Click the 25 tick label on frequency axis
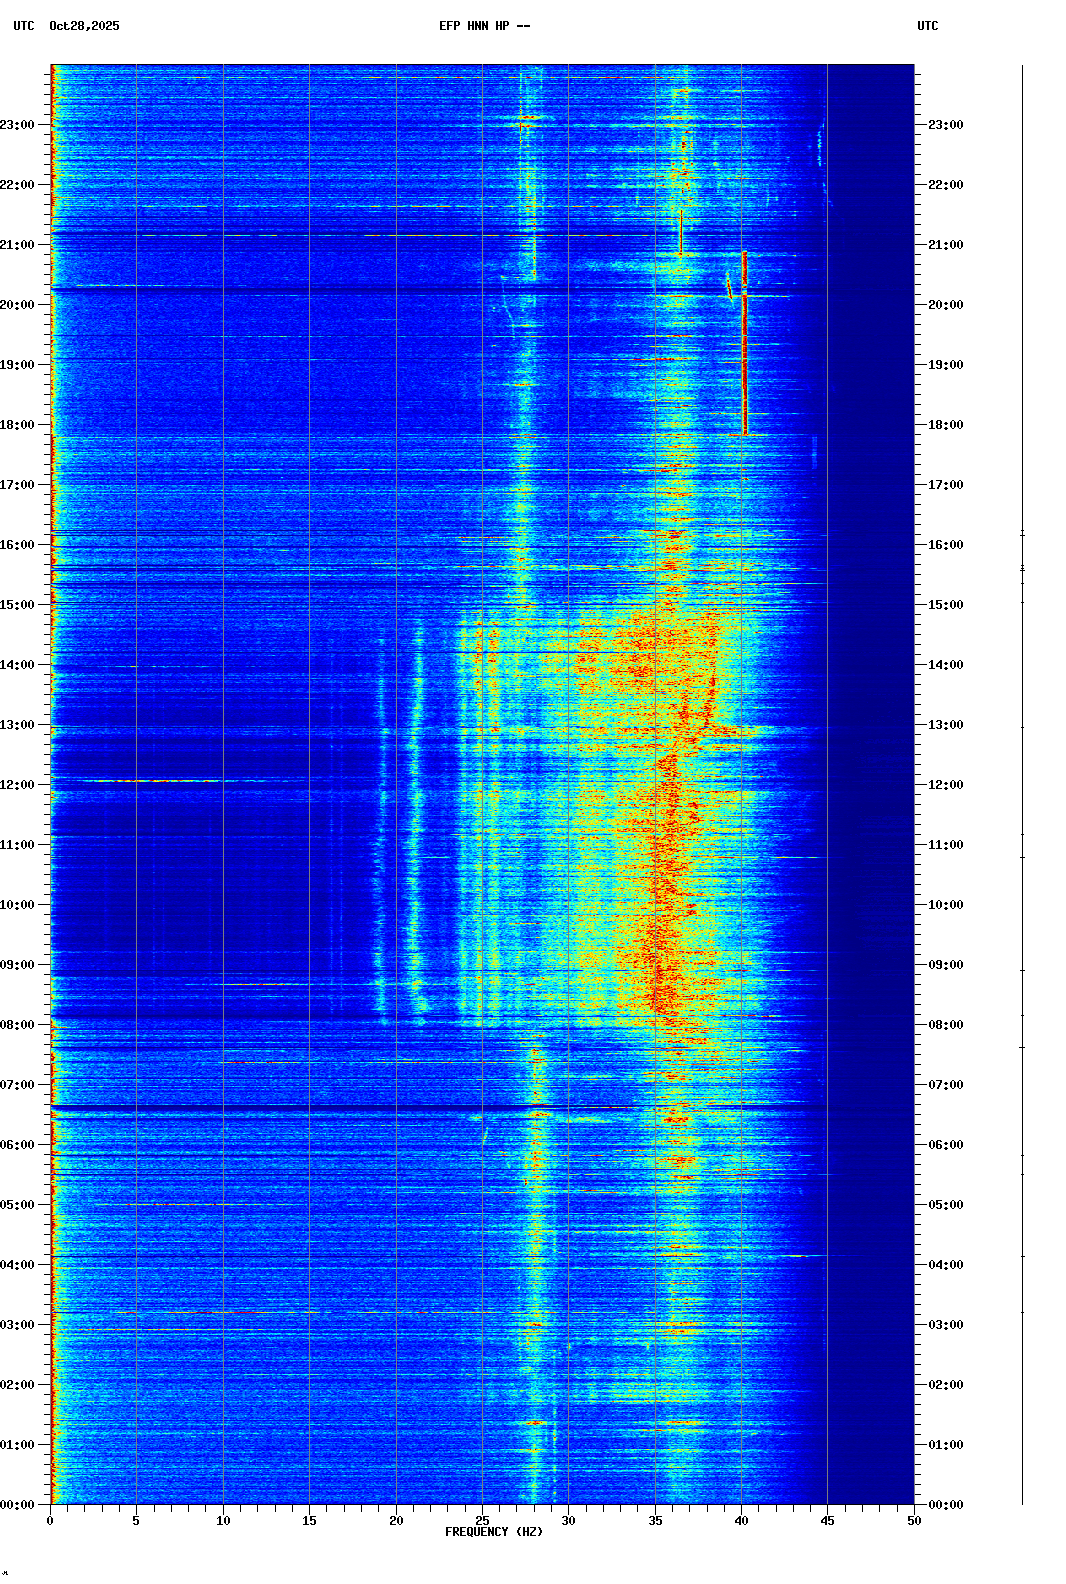Viewport: 1066px width, 1584px height. pyautogui.click(x=482, y=1521)
